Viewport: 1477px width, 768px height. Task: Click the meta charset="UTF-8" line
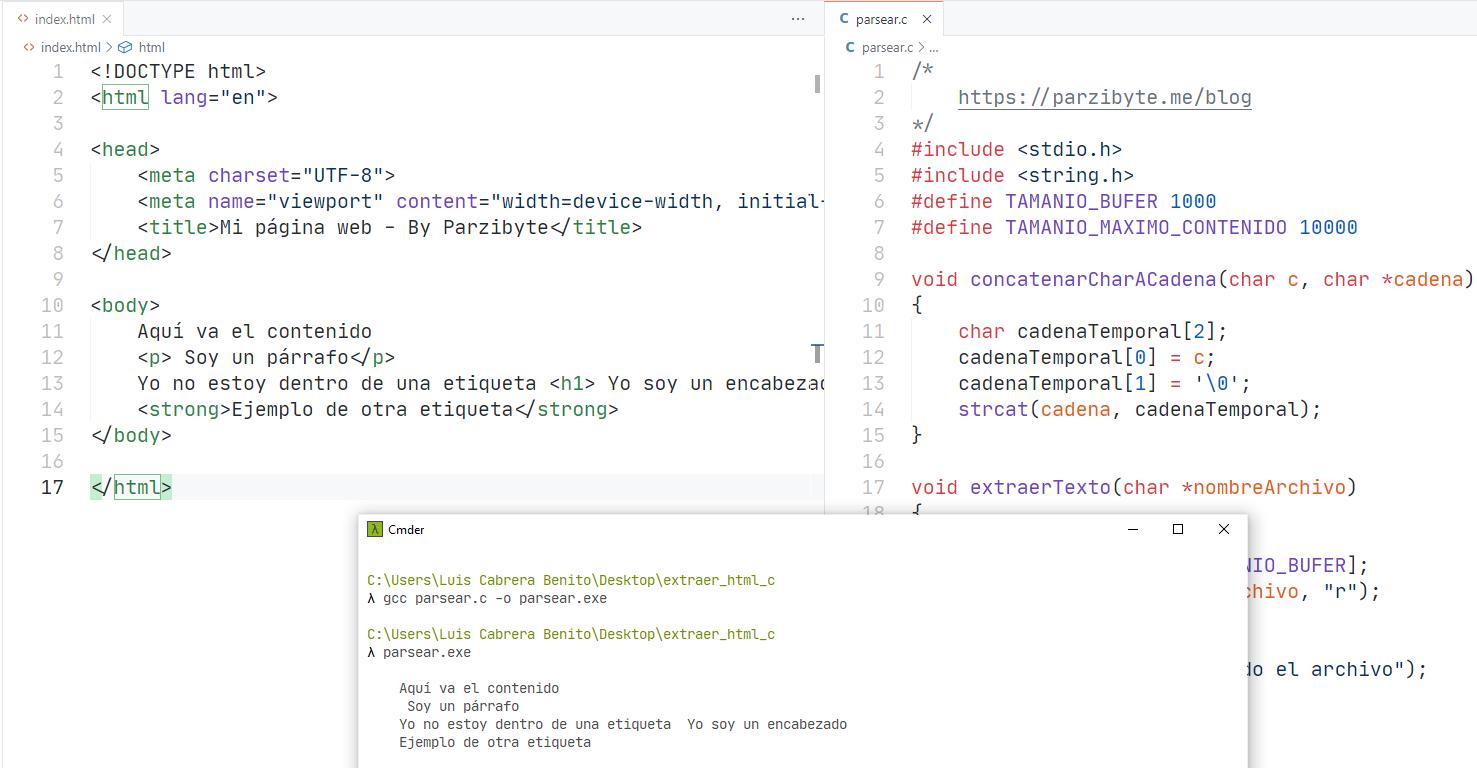tap(266, 175)
